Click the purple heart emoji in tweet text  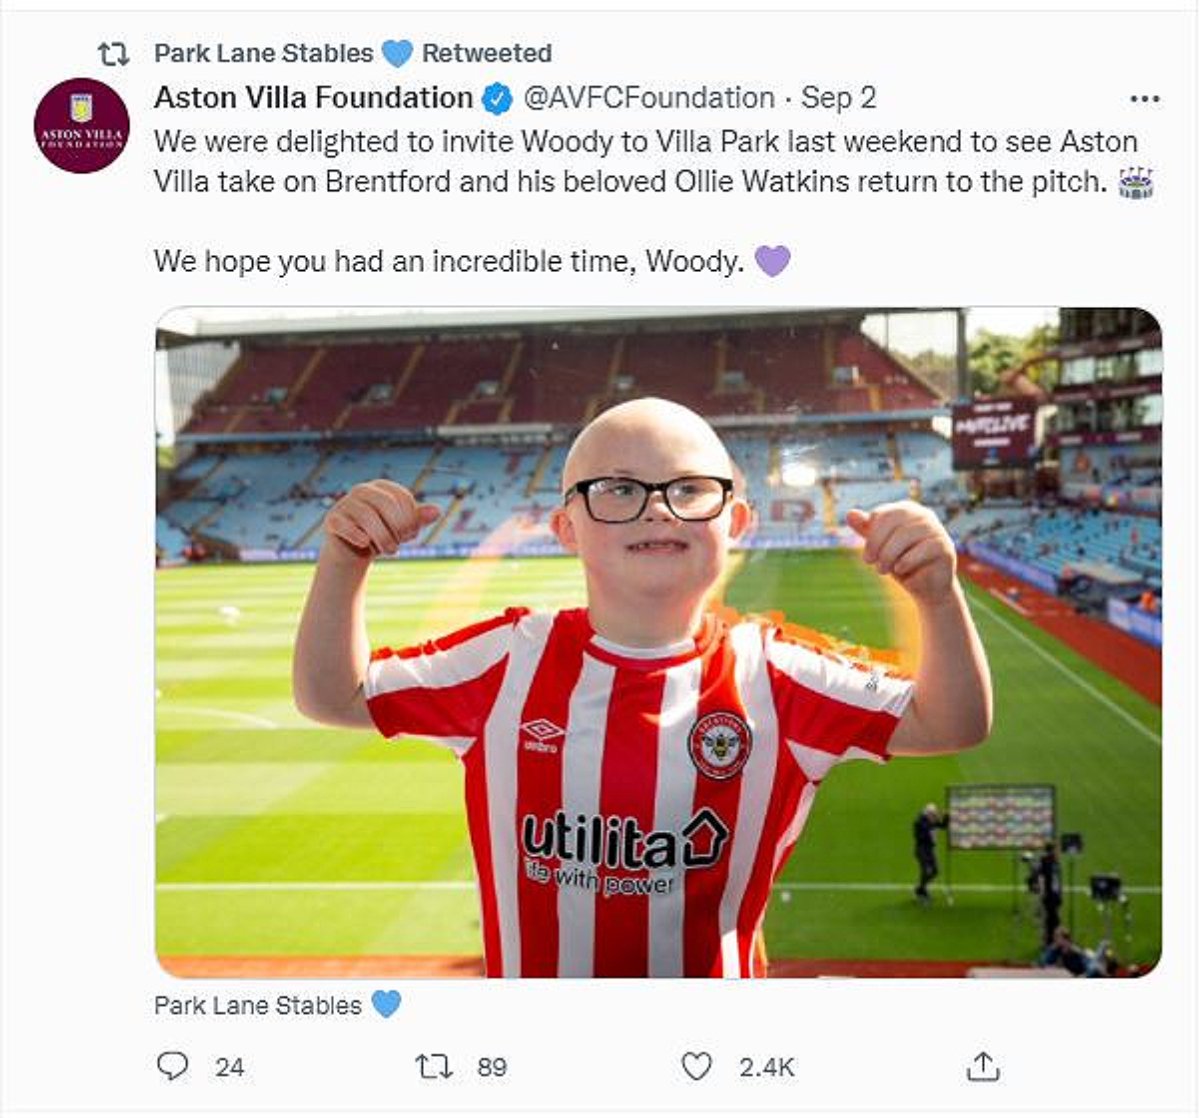(772, 262)
